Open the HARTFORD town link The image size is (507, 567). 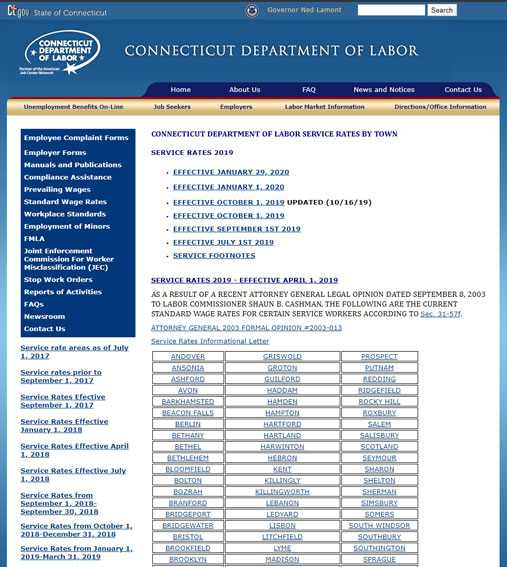(x=282, y=424)
